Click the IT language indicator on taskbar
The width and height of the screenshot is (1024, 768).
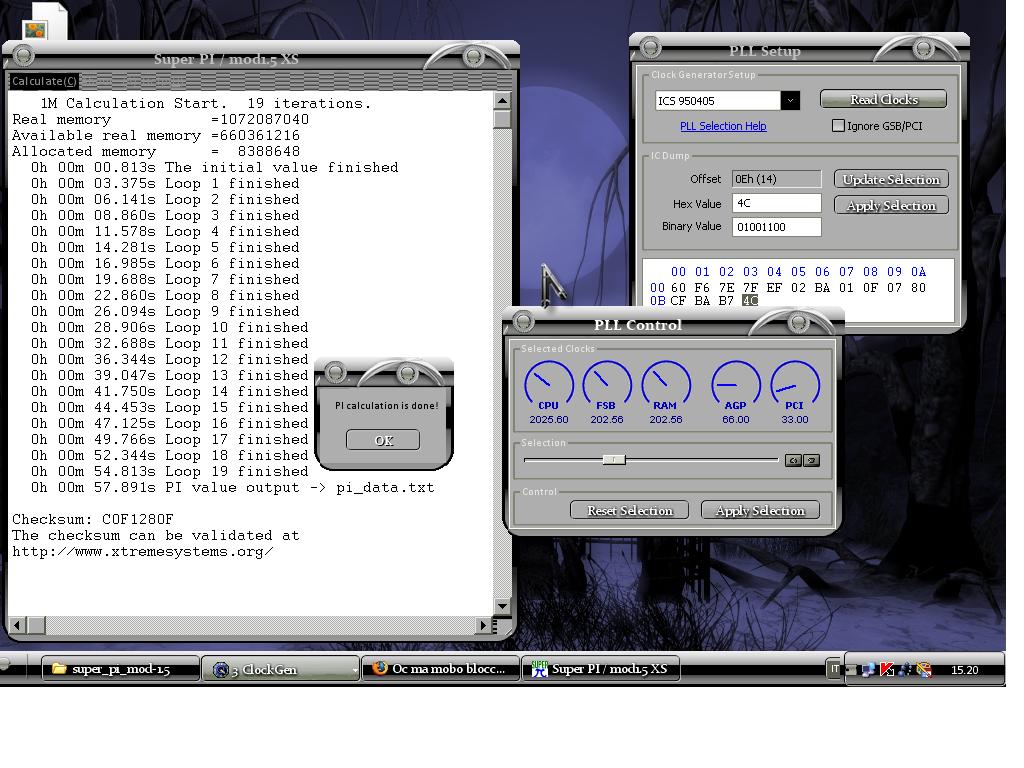point(834,669)
